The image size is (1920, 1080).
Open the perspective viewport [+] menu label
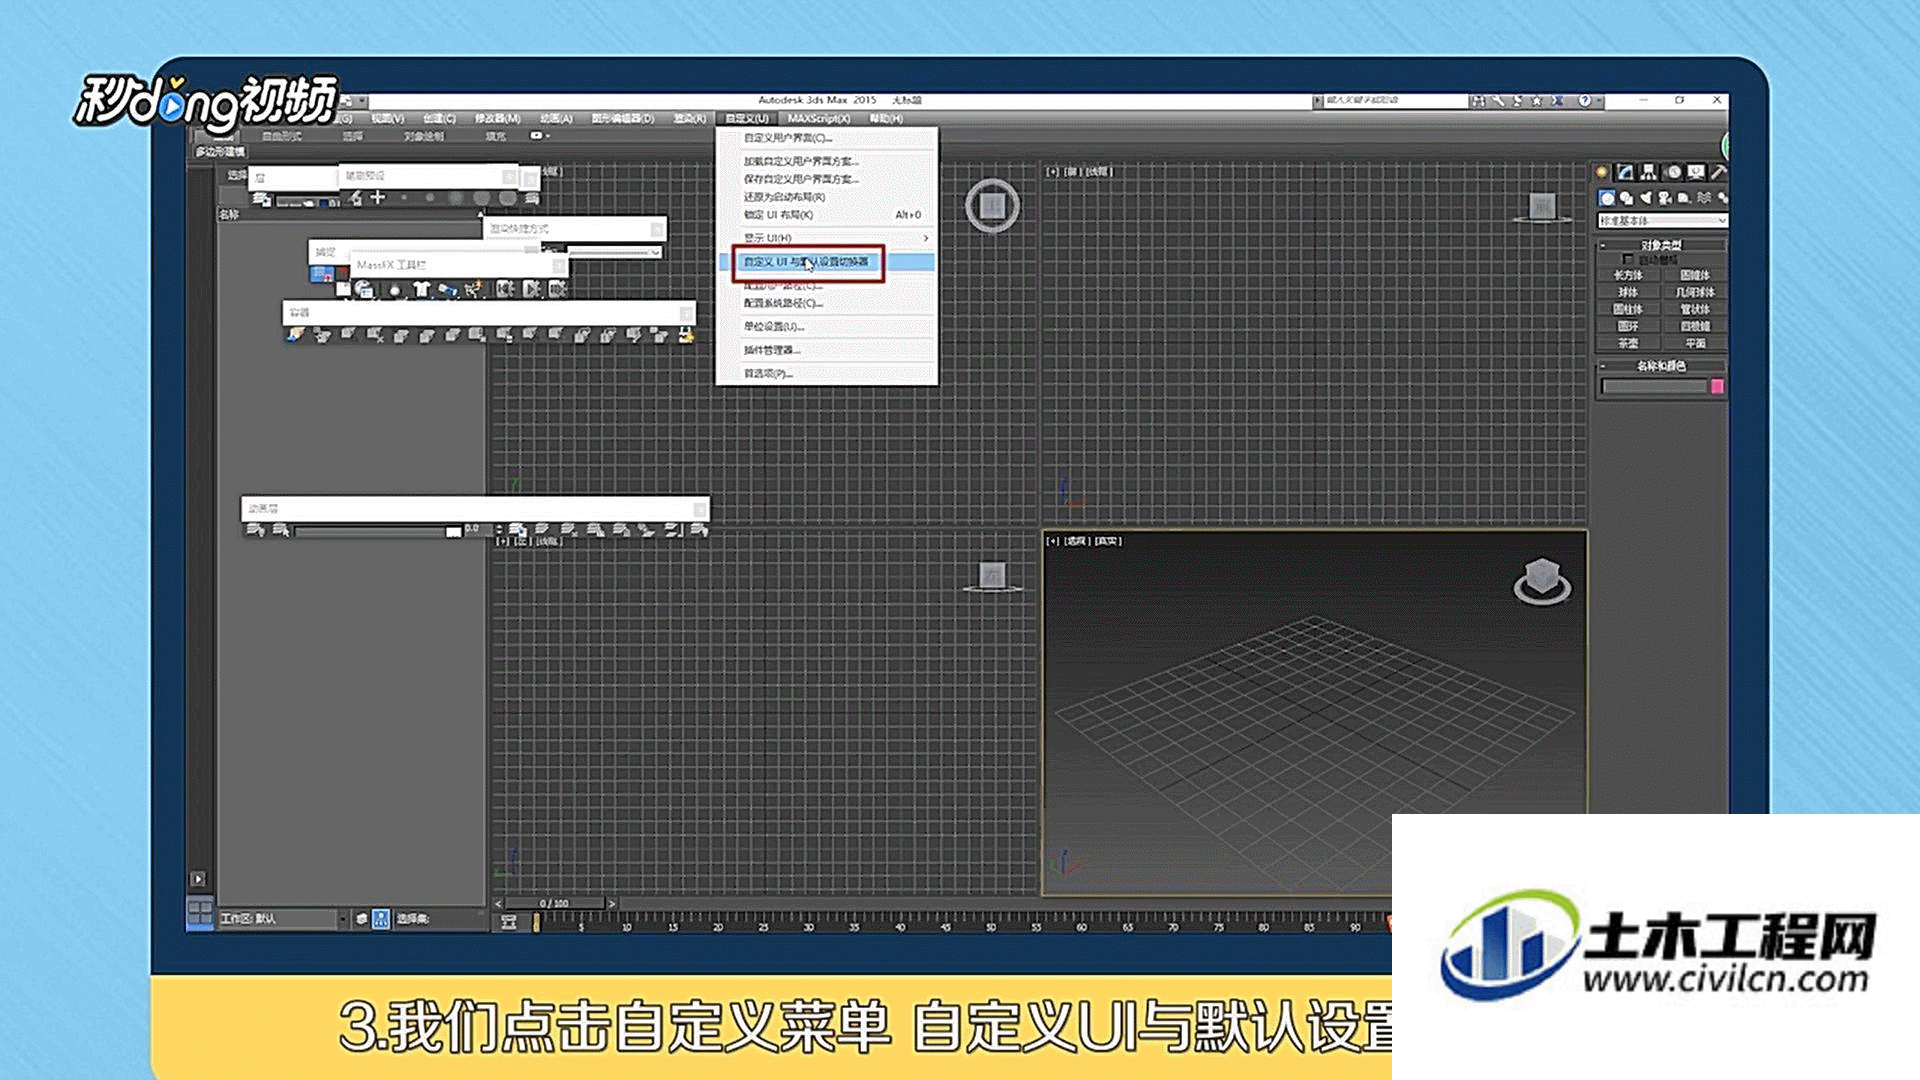pos(1052,541)
